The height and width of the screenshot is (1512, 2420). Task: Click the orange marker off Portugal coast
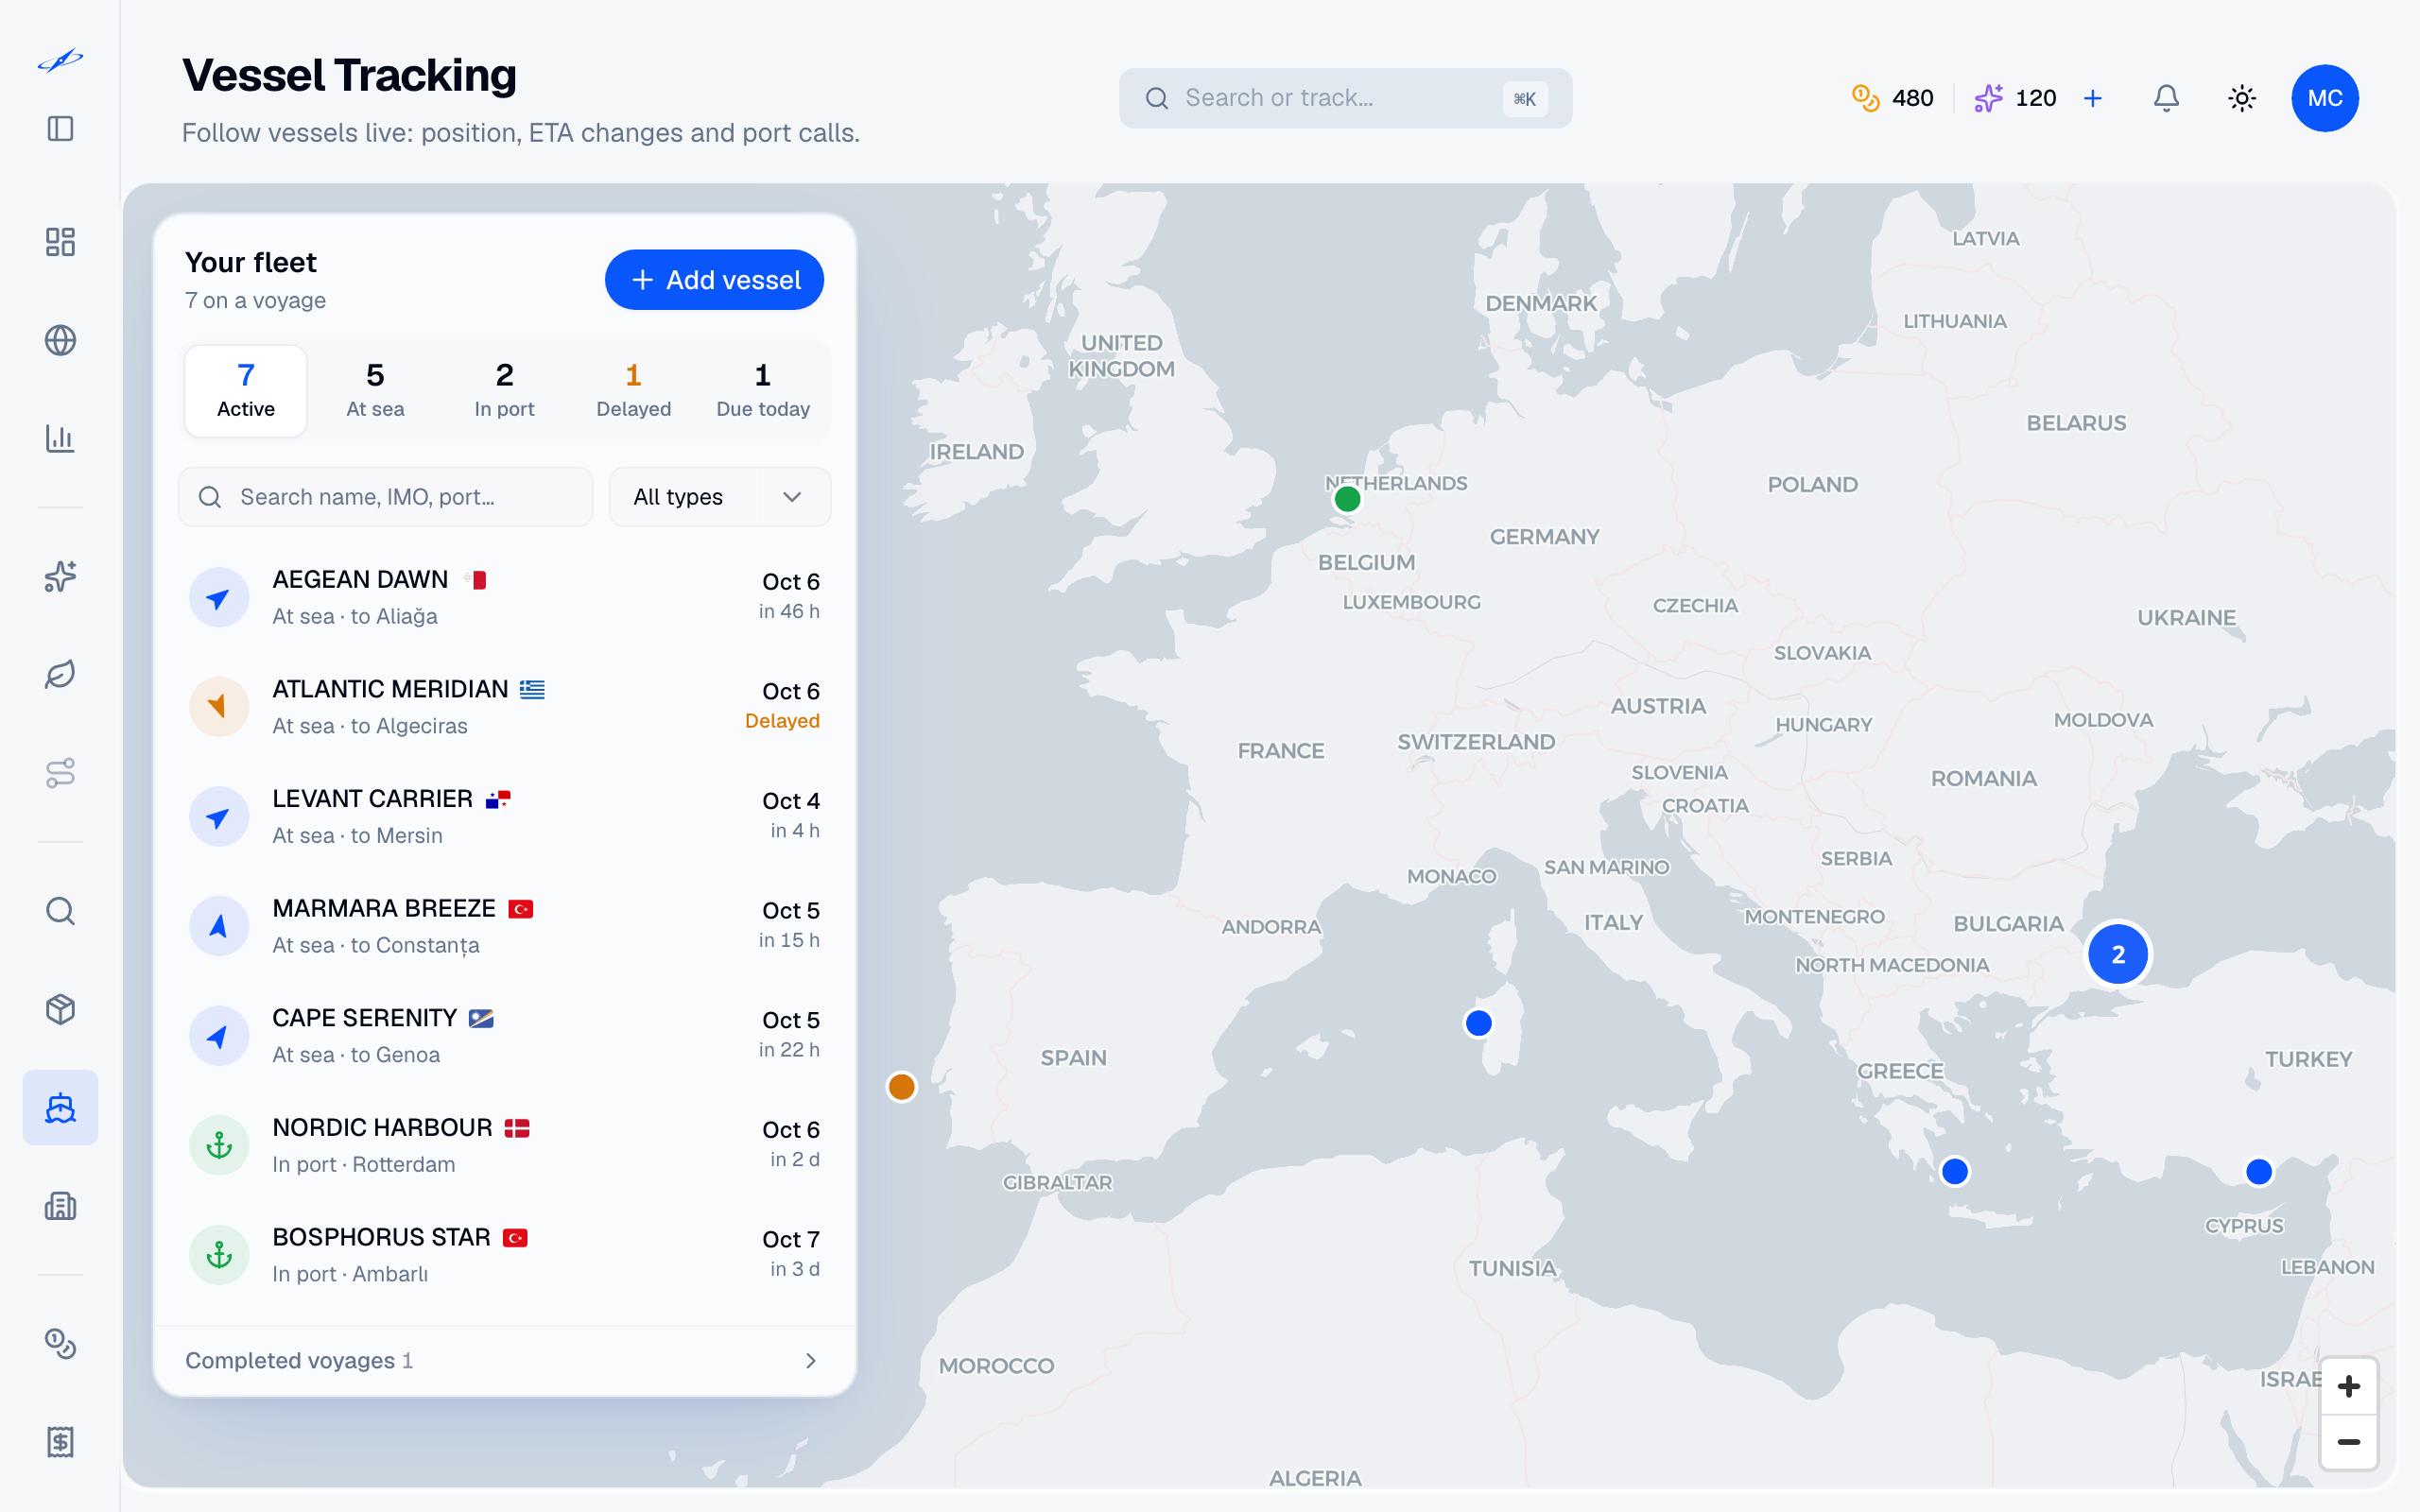click(x=901, y=1086)
